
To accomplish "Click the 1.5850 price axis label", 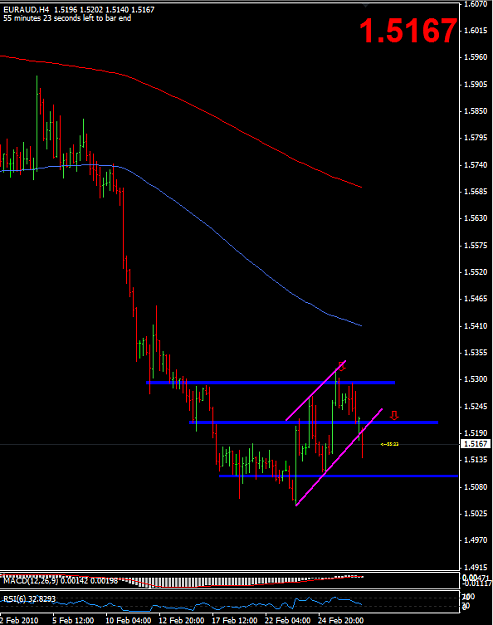I will point(475,111).
